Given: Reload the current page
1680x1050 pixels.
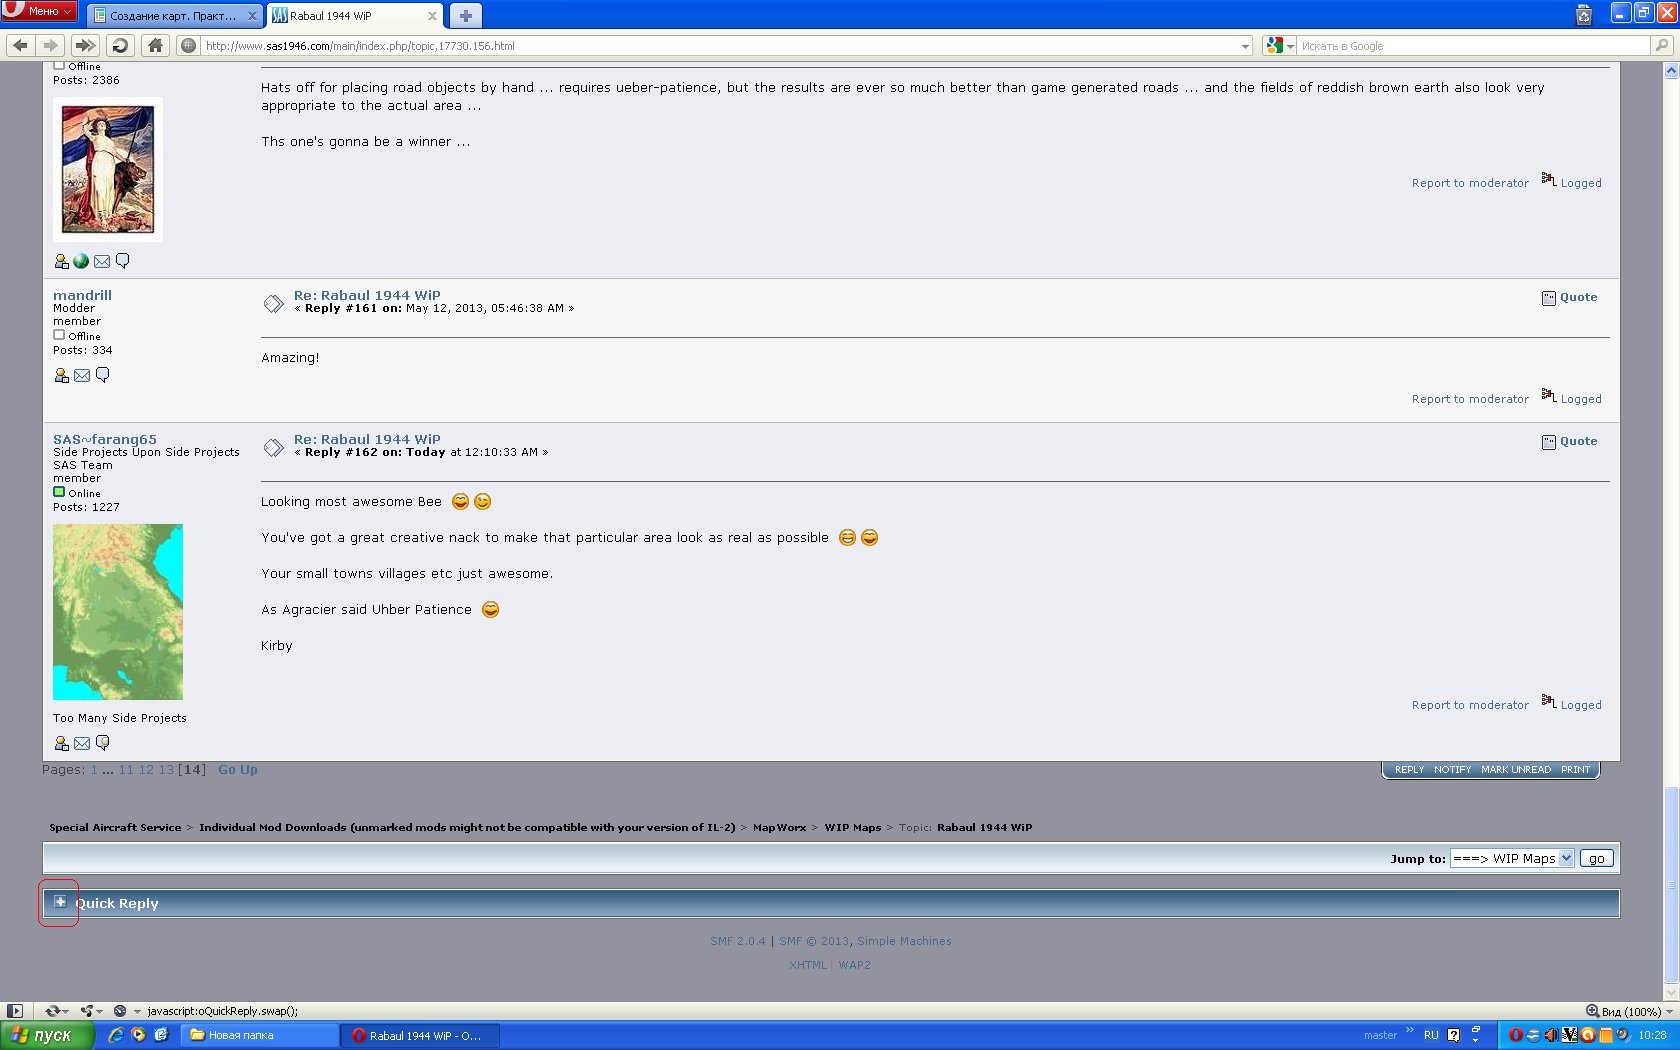Looking at the screenshot, I should (x=120, y=45).
